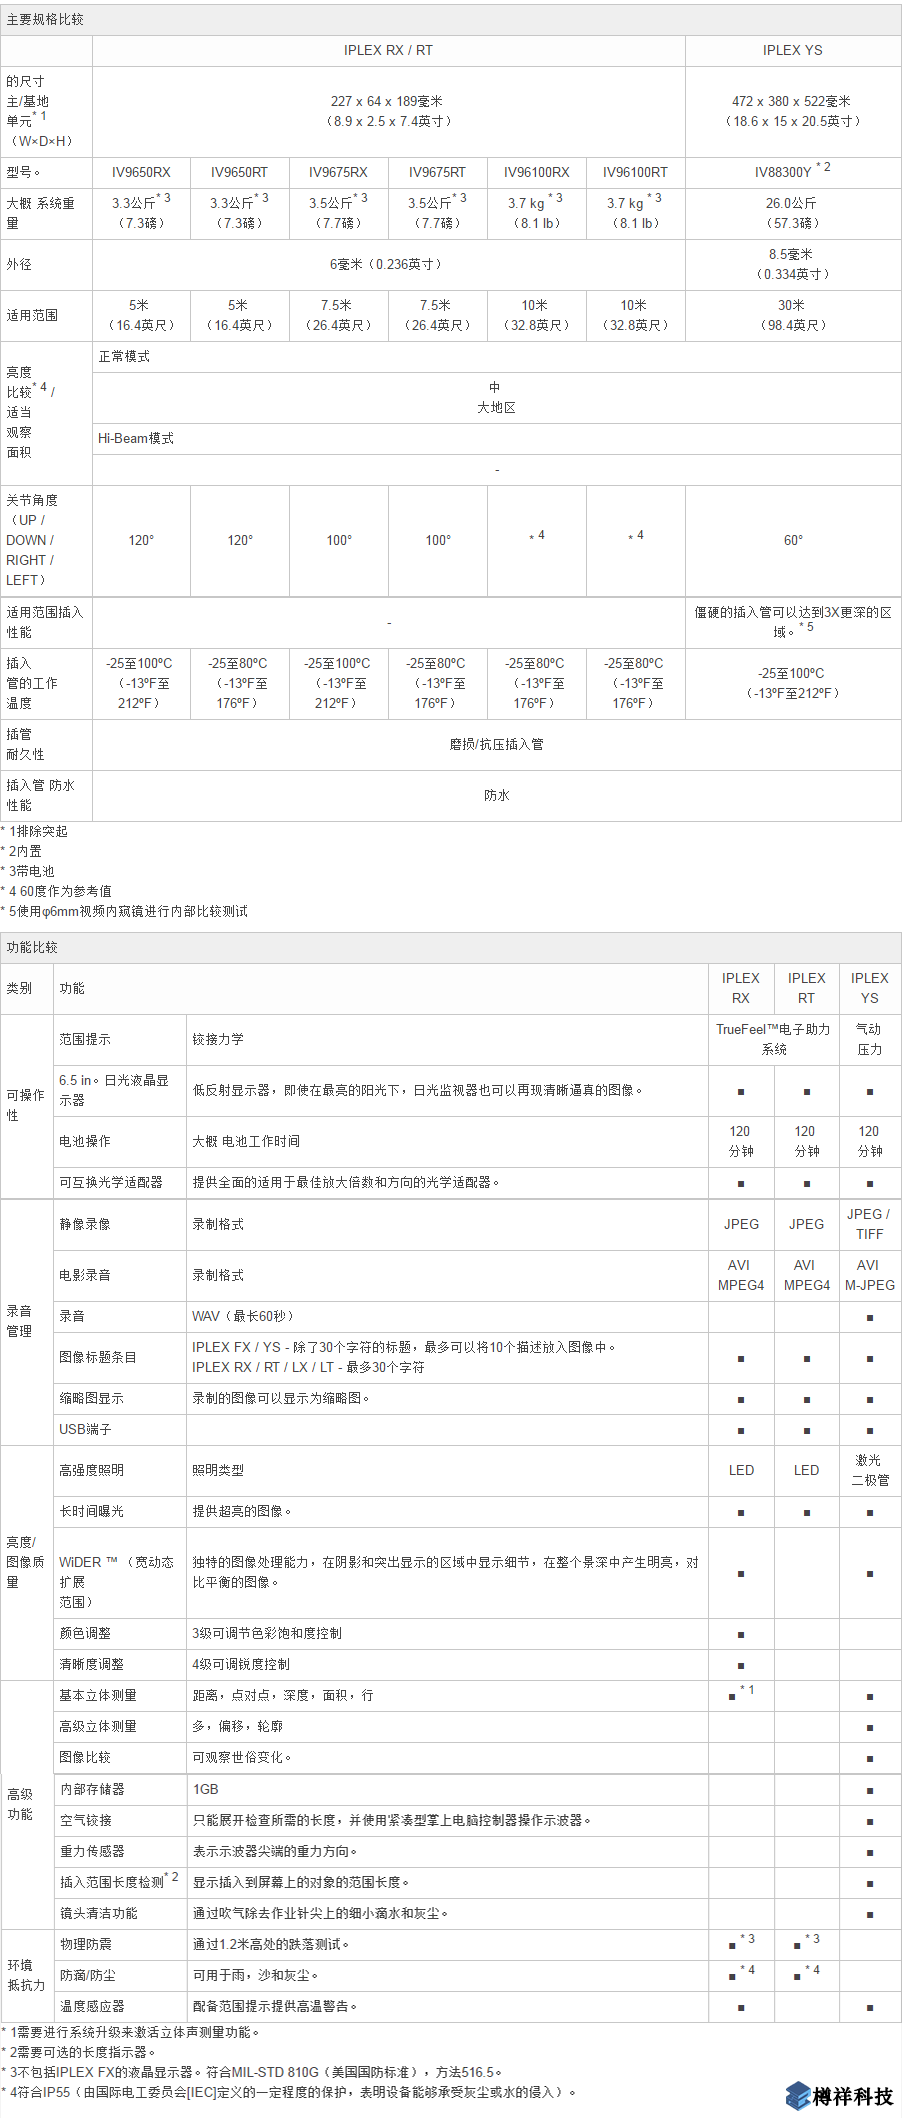Screen dimensions: 902x2118
Task: Click the square mark in the 颜色调整 row
Action: click(x=741, y=1634)
